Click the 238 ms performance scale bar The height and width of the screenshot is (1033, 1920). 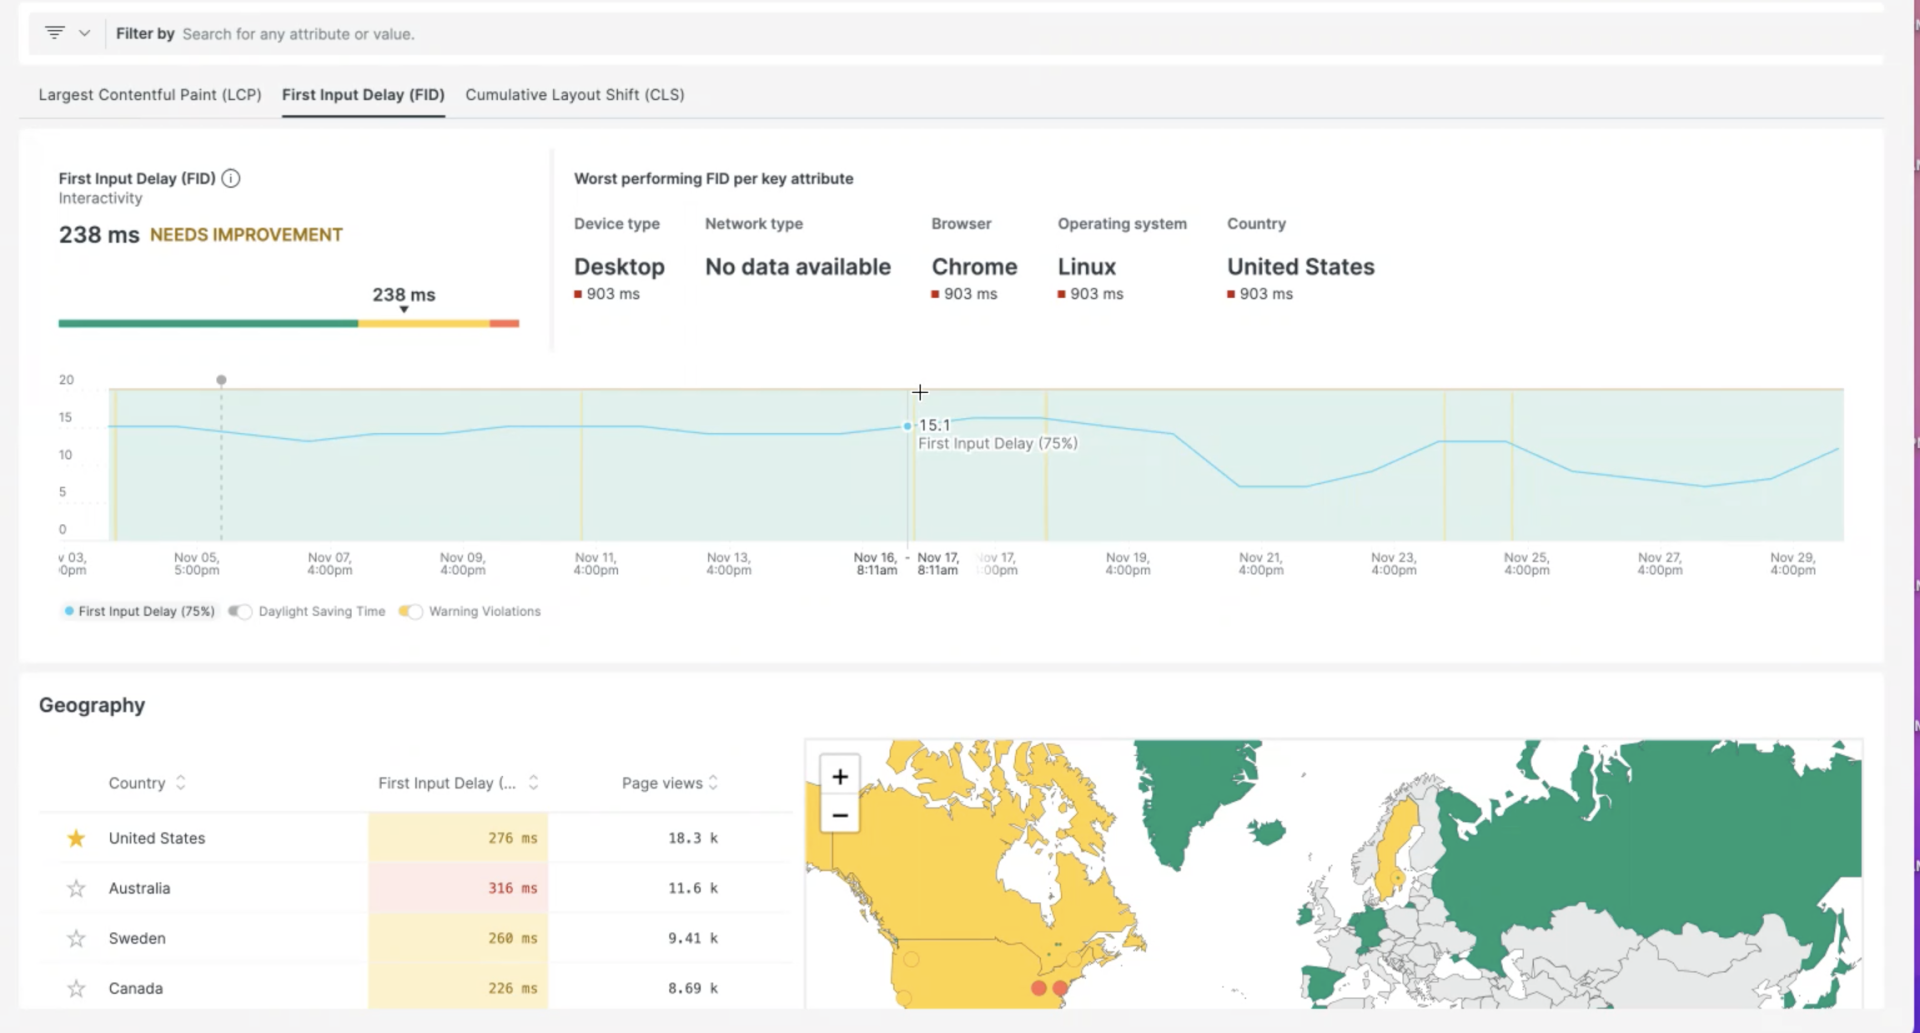[x=288, y=323]
